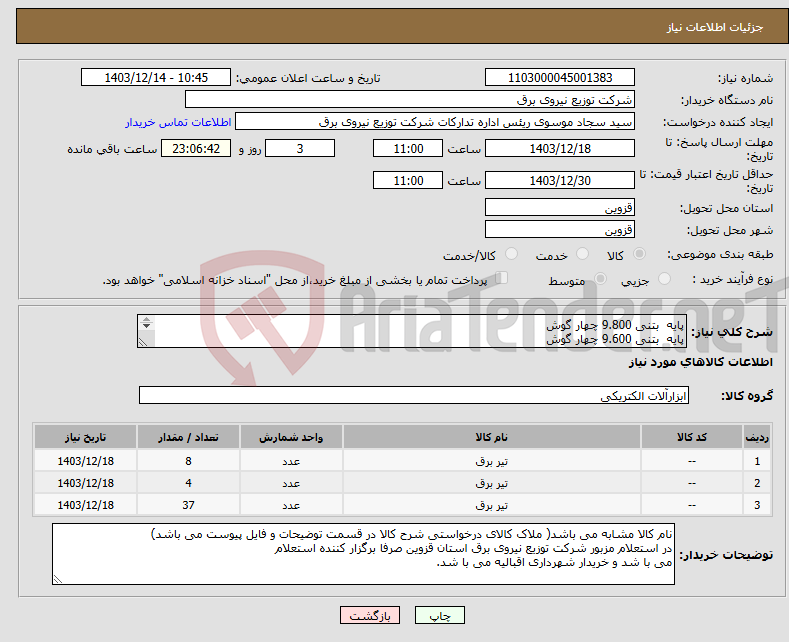Click تیر برق in row 2
Image resolution: width=789 pixels, height=642 pixels.
(x=492, y=484)
